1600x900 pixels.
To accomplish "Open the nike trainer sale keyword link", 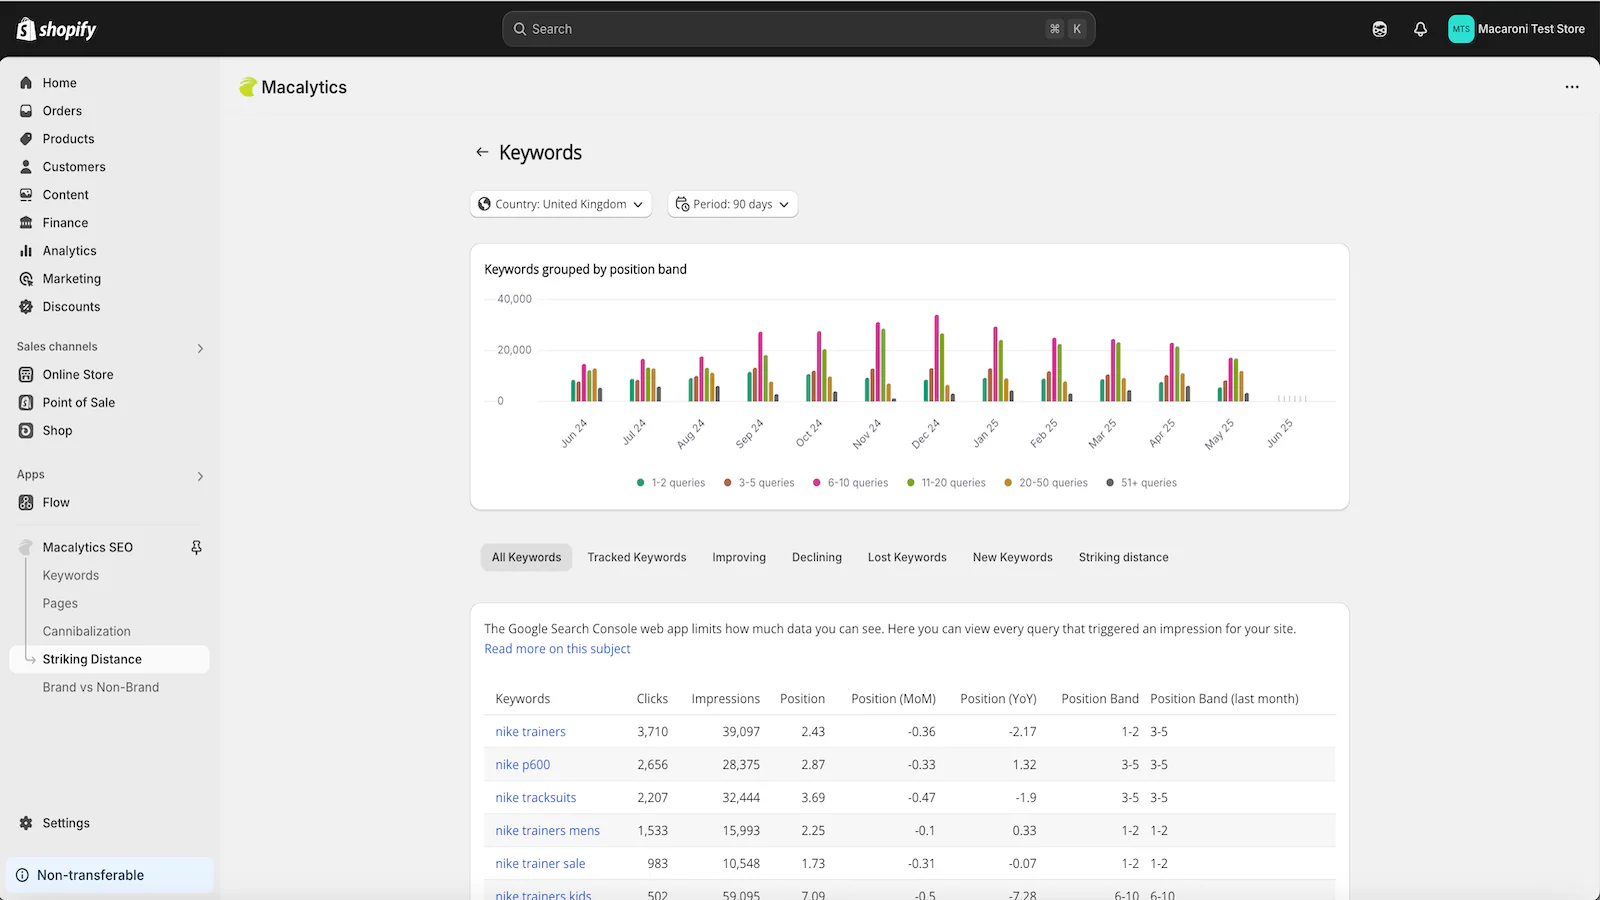I will (x=540, y=864).
